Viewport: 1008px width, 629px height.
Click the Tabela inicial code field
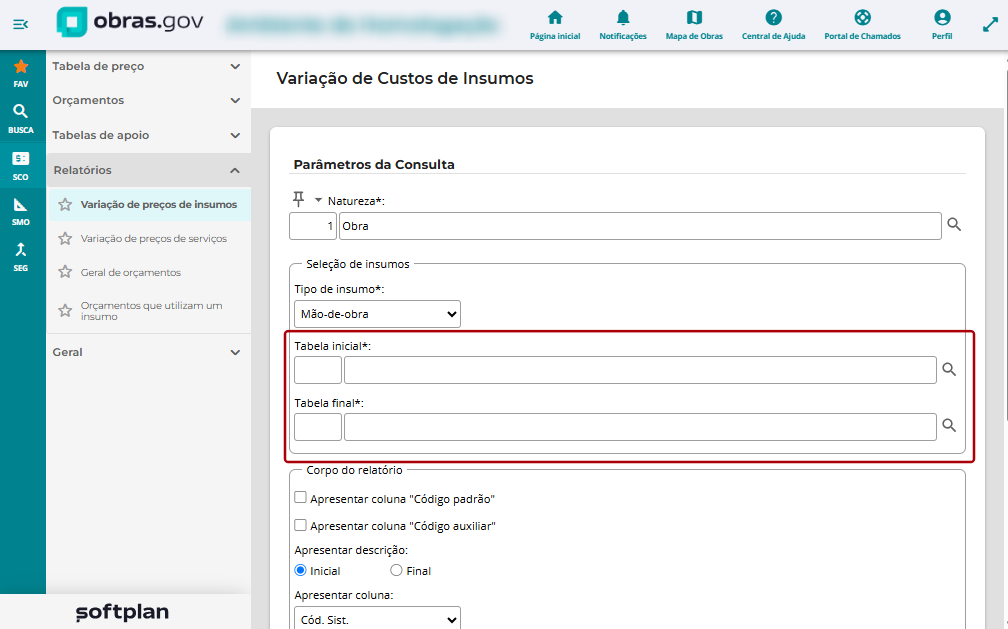coord(318,370)
